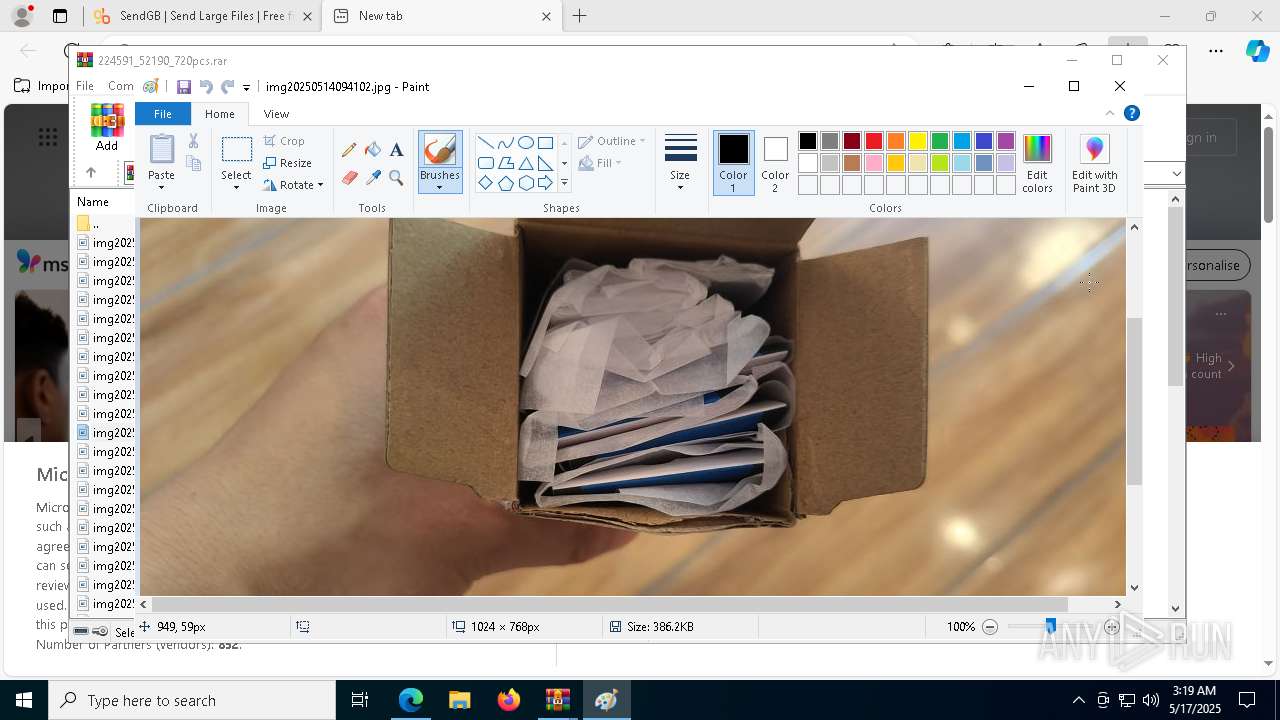Image resolution: width=1280 pixels, height=720 pixels.
Task: Click the brush tool icon on the Brushes button
Action: coord(440,150)
